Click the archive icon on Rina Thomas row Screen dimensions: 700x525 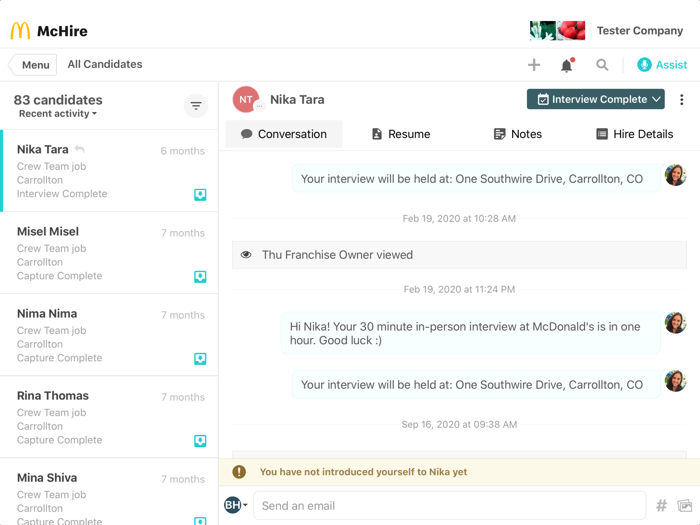200,441
